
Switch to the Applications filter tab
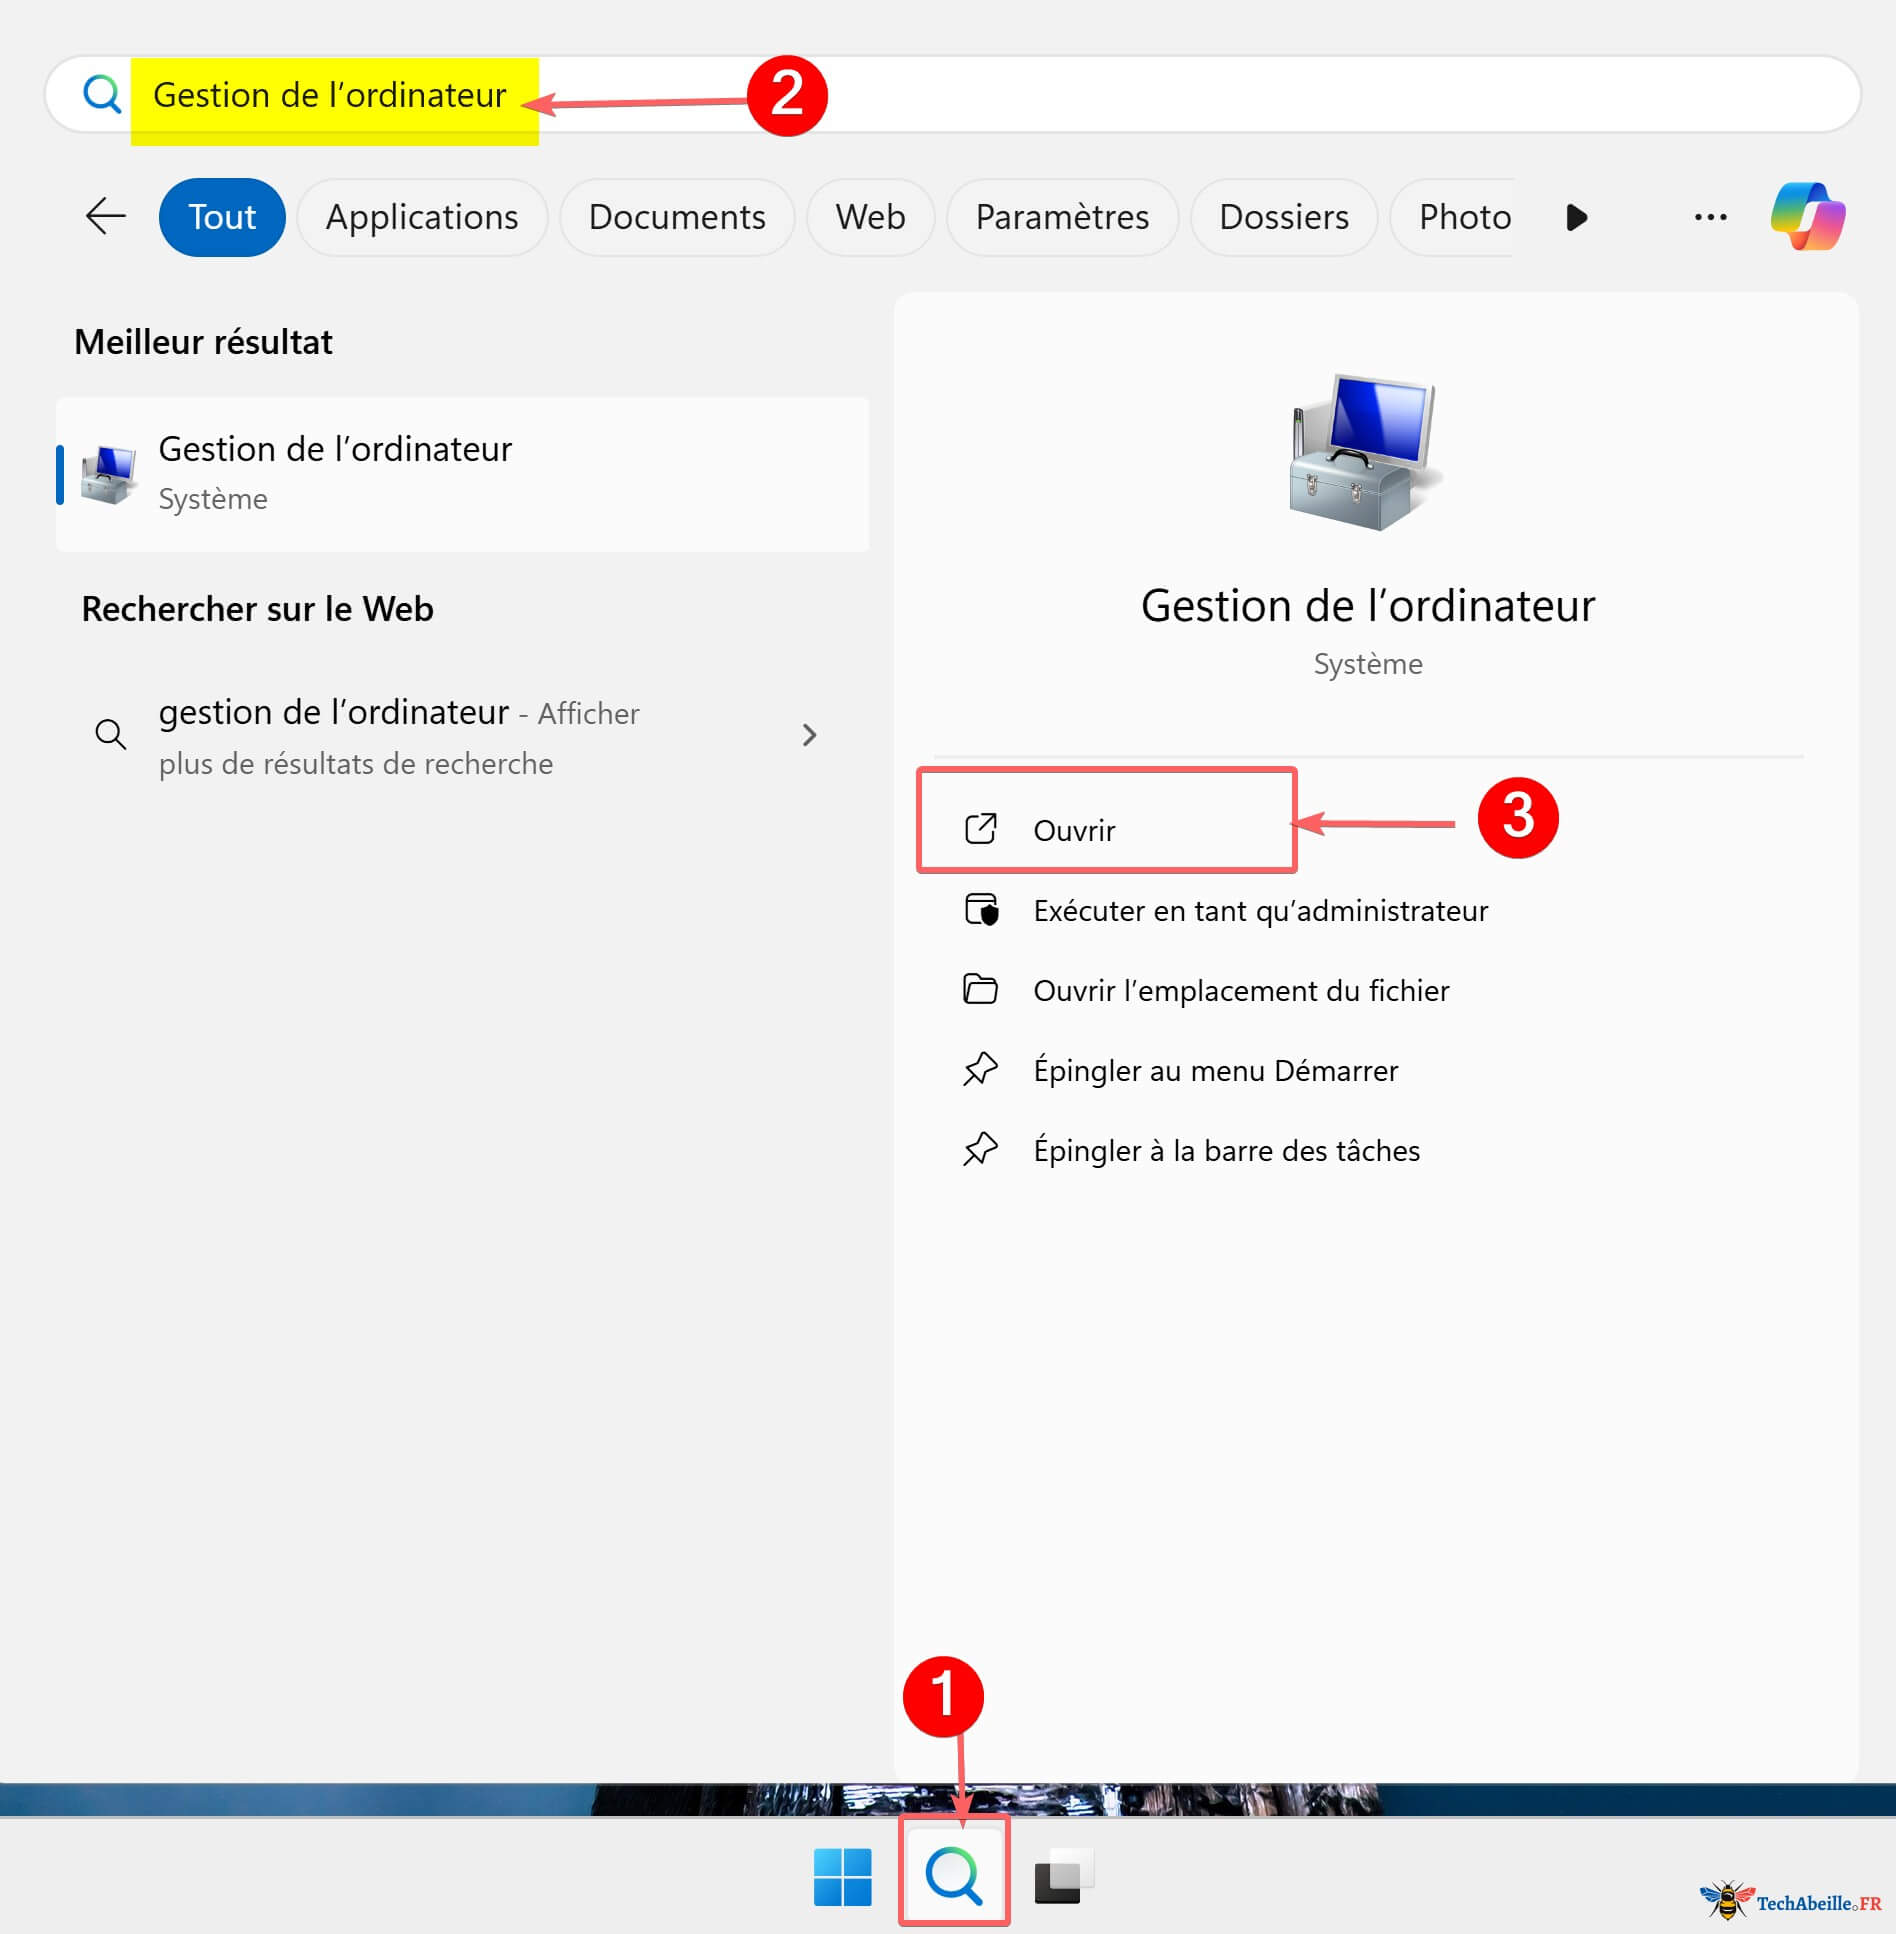422,216
